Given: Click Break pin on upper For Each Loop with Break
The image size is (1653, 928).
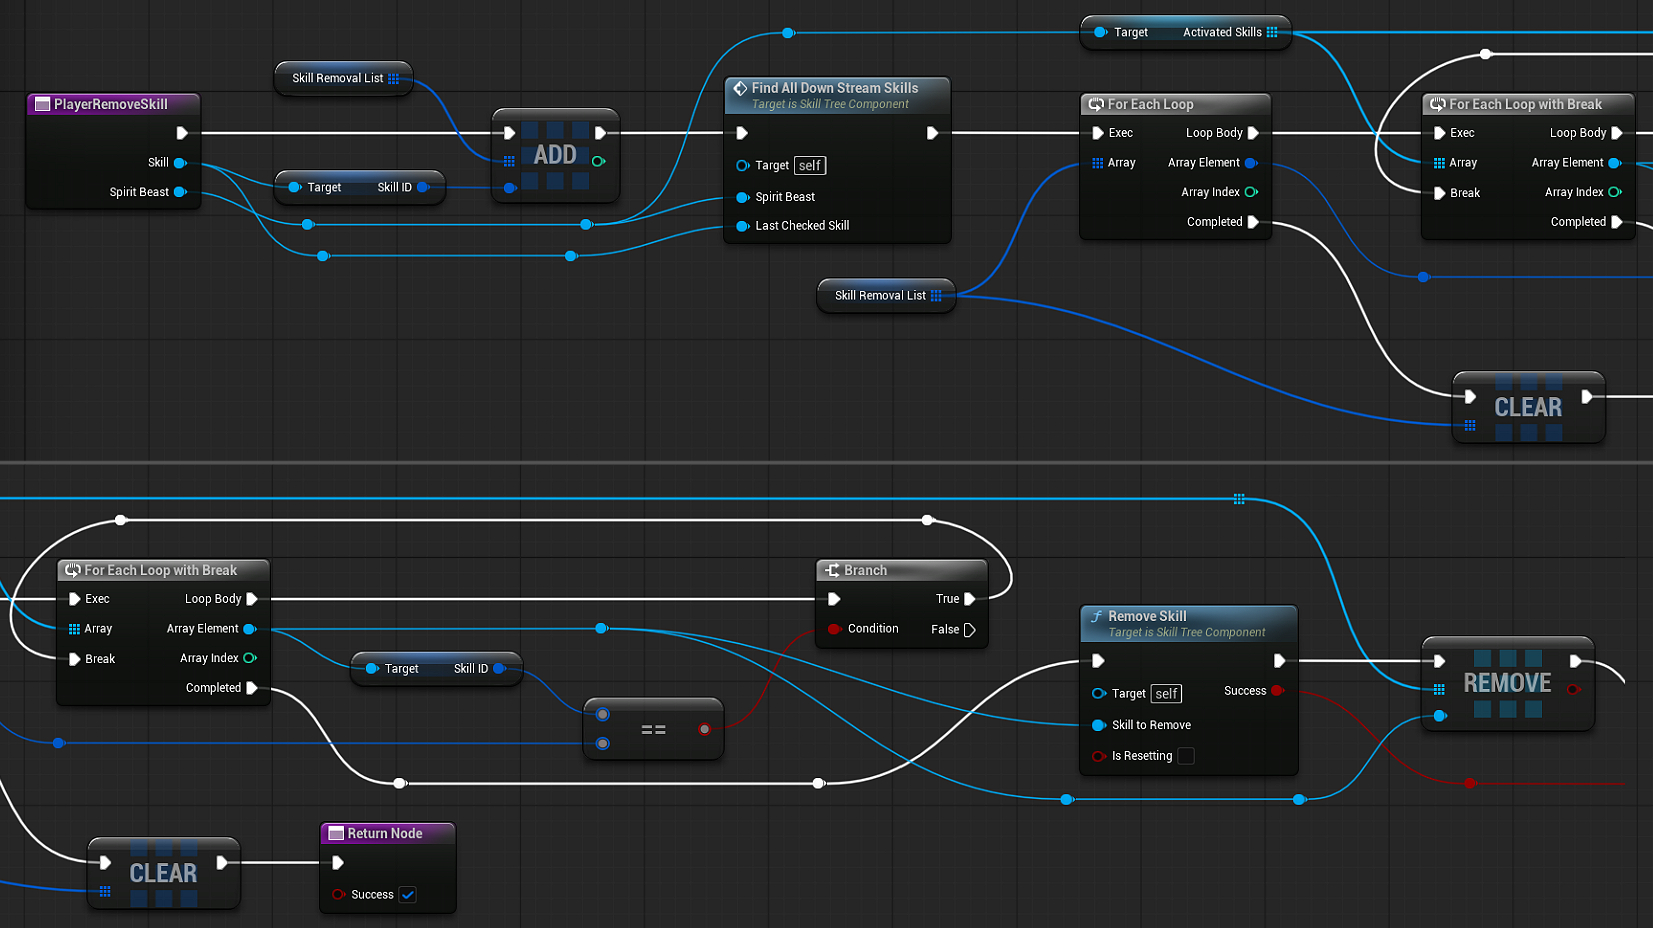Looking at the screenshot, I should click(x=1440, y=193).
